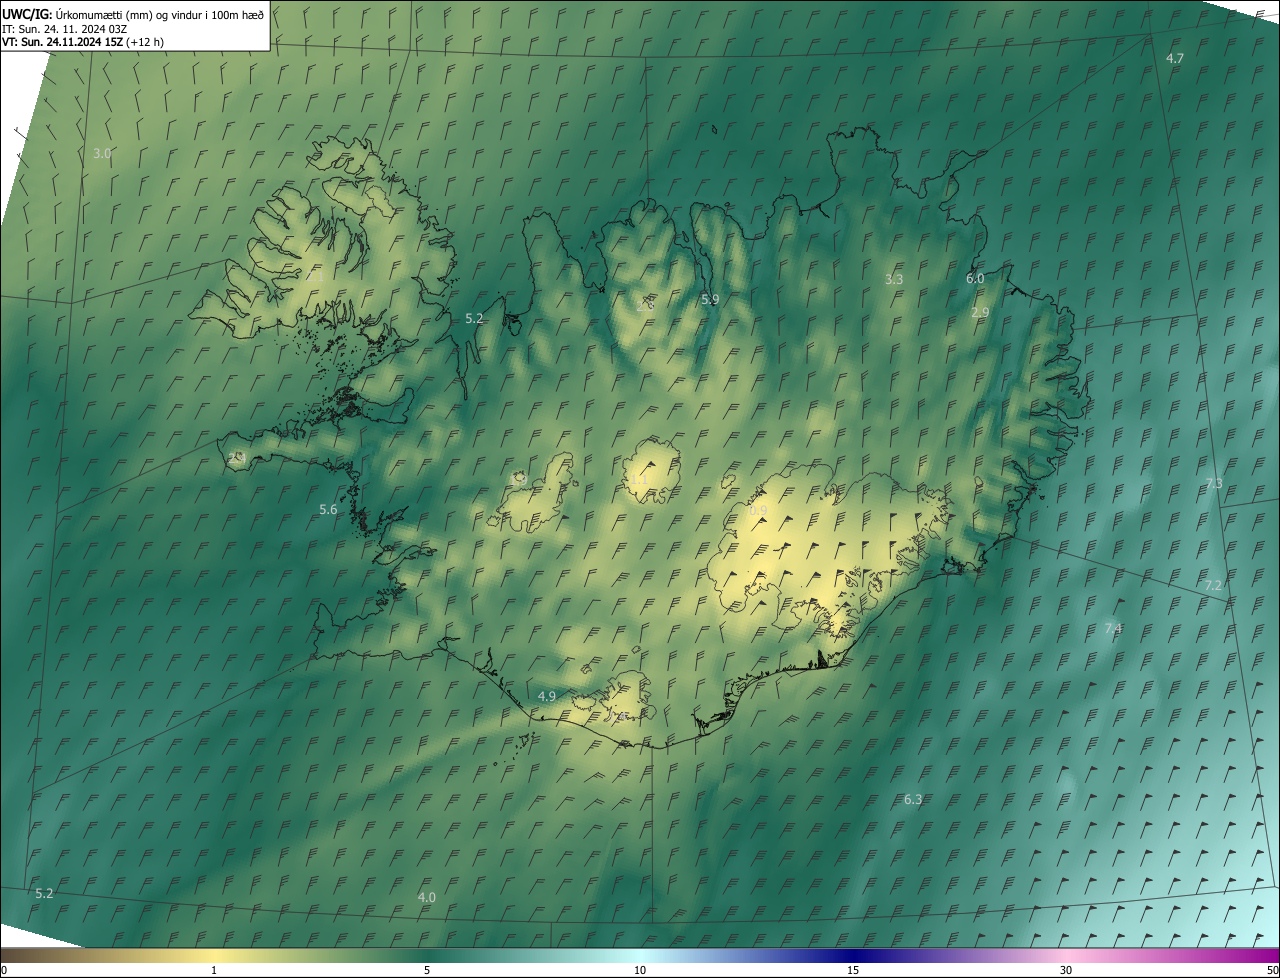Image resolution: width=1280 pixels, height=978 pixels.
Task: Click the 3.3 value label
Action: tap(894, 279)
